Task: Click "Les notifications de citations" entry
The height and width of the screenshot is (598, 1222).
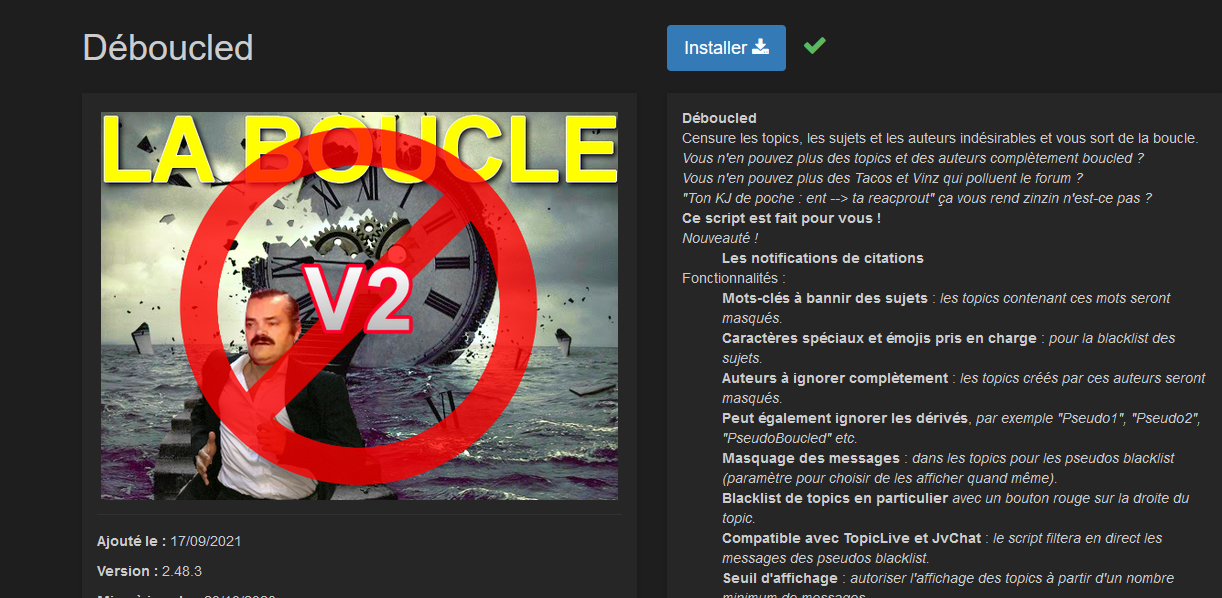Action: click(x=823, y=258)
